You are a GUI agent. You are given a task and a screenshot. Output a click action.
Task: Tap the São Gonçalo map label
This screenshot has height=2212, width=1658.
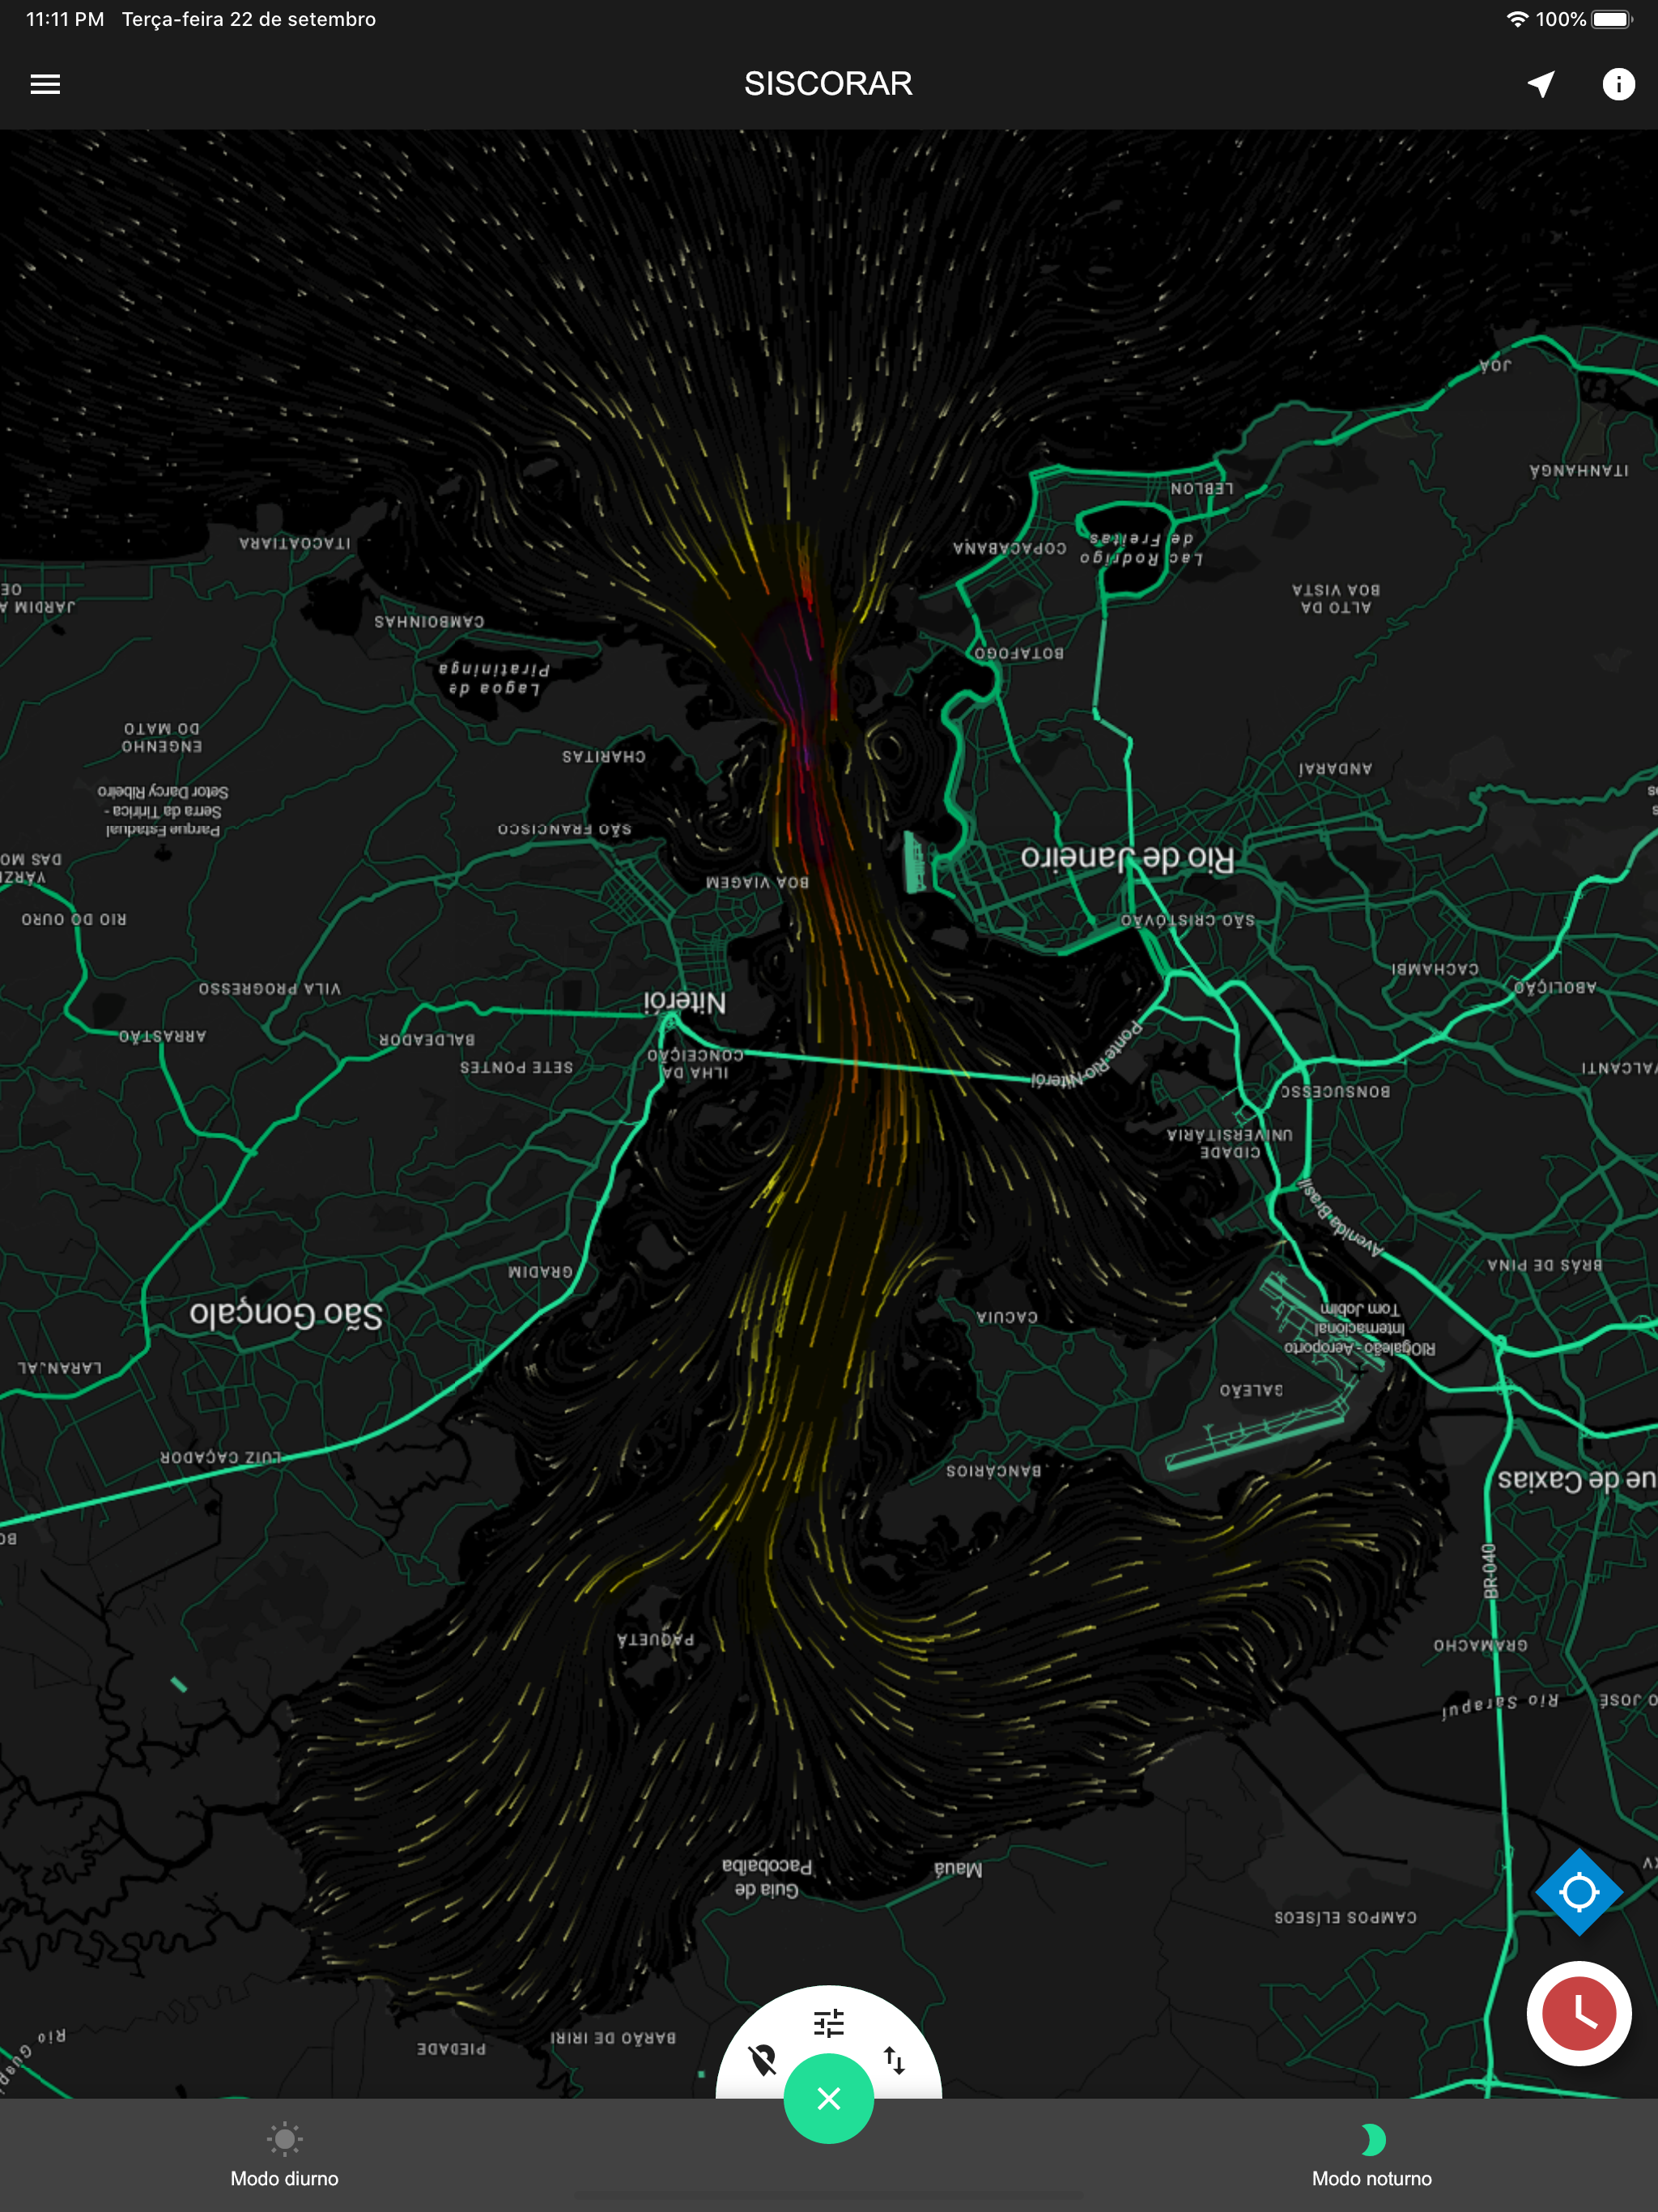286,1313
